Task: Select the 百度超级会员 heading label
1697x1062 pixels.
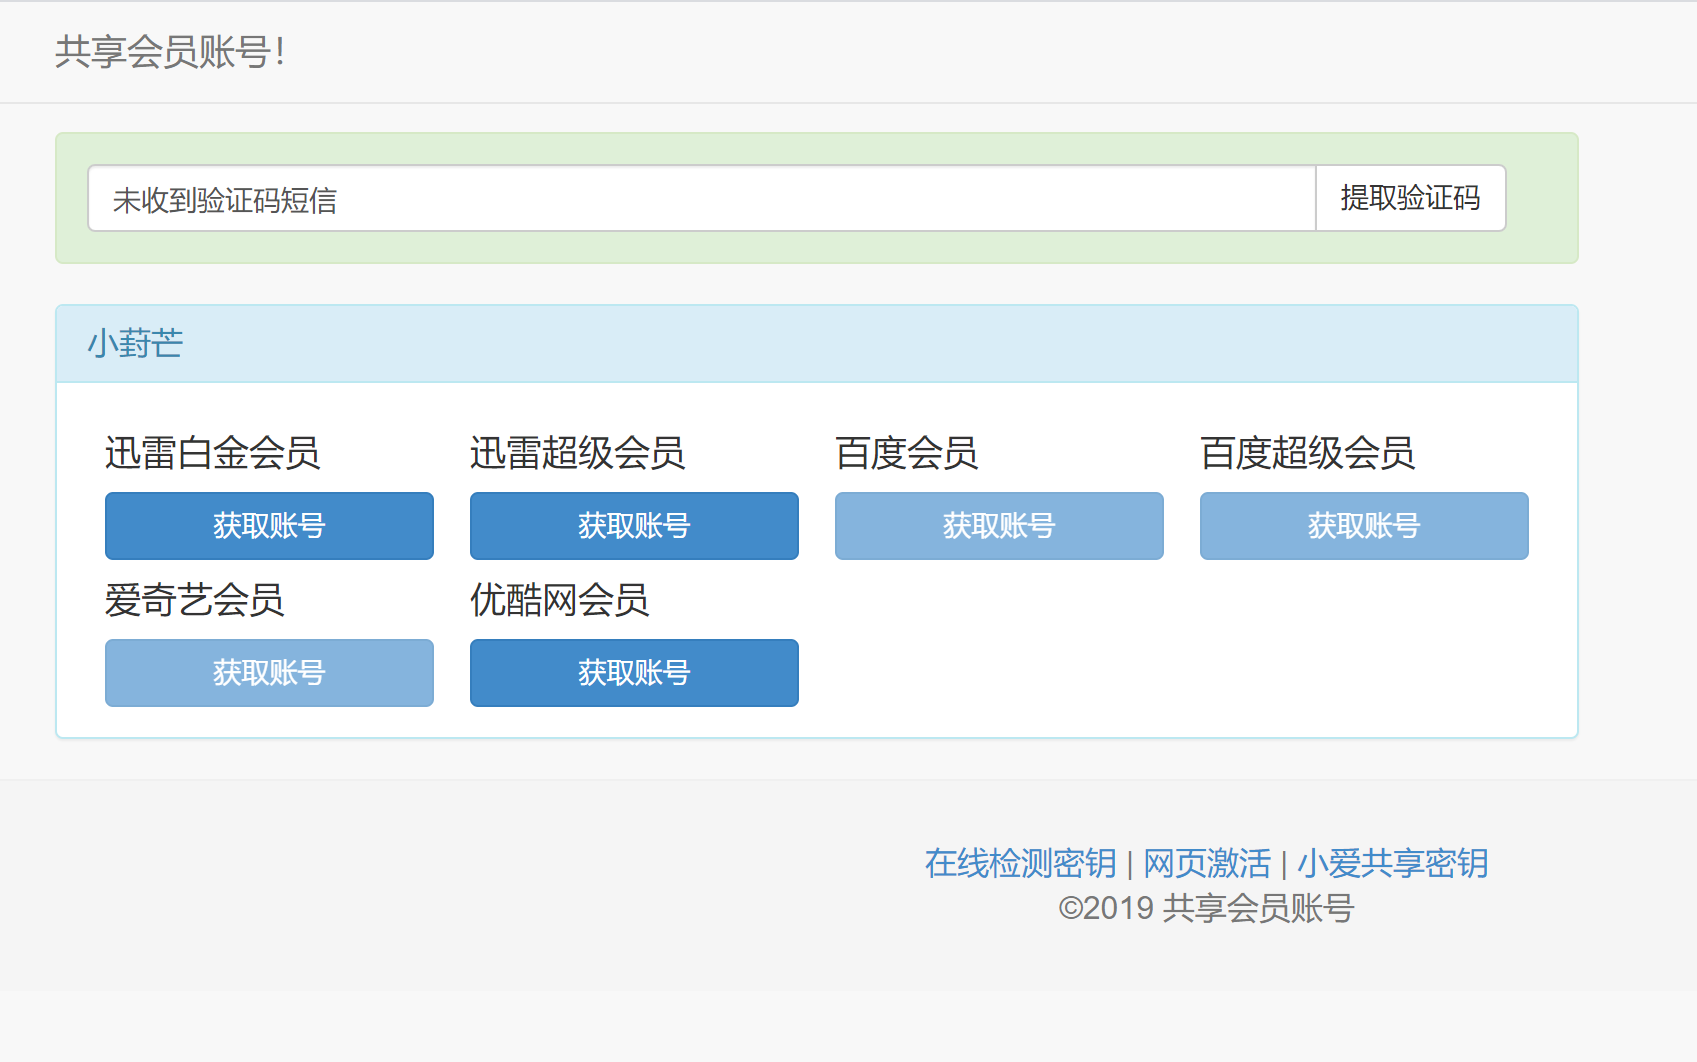Action: (1307, 453)
